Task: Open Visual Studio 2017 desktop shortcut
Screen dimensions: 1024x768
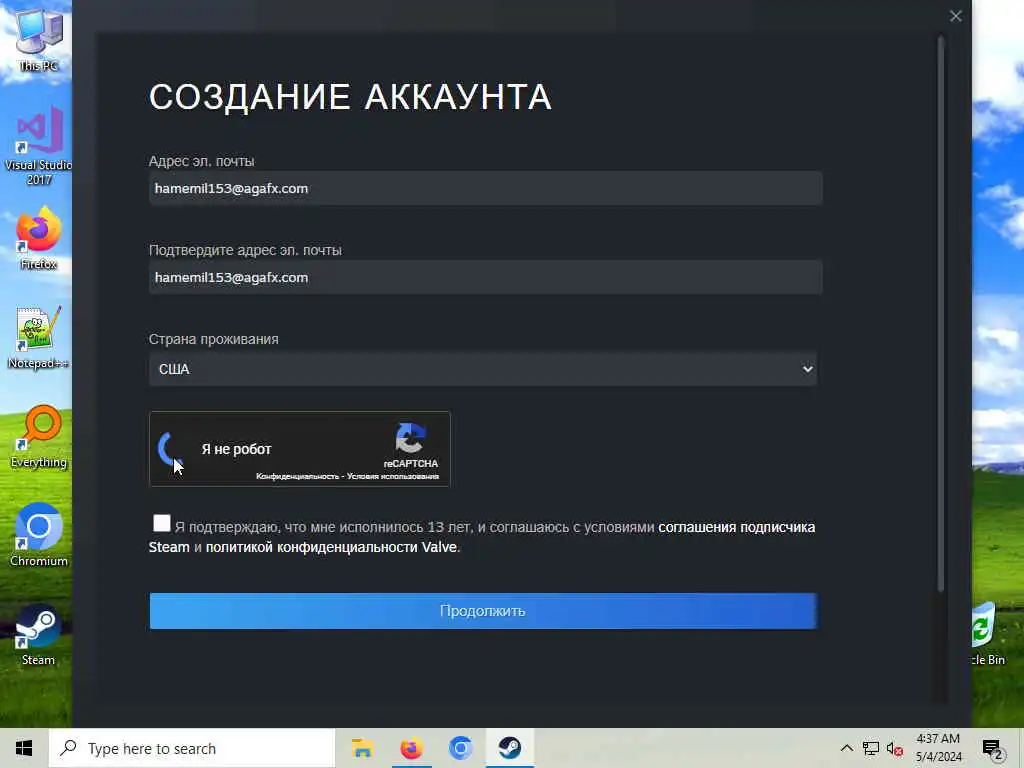Action: pyautogui.click(x=39, y=145)
